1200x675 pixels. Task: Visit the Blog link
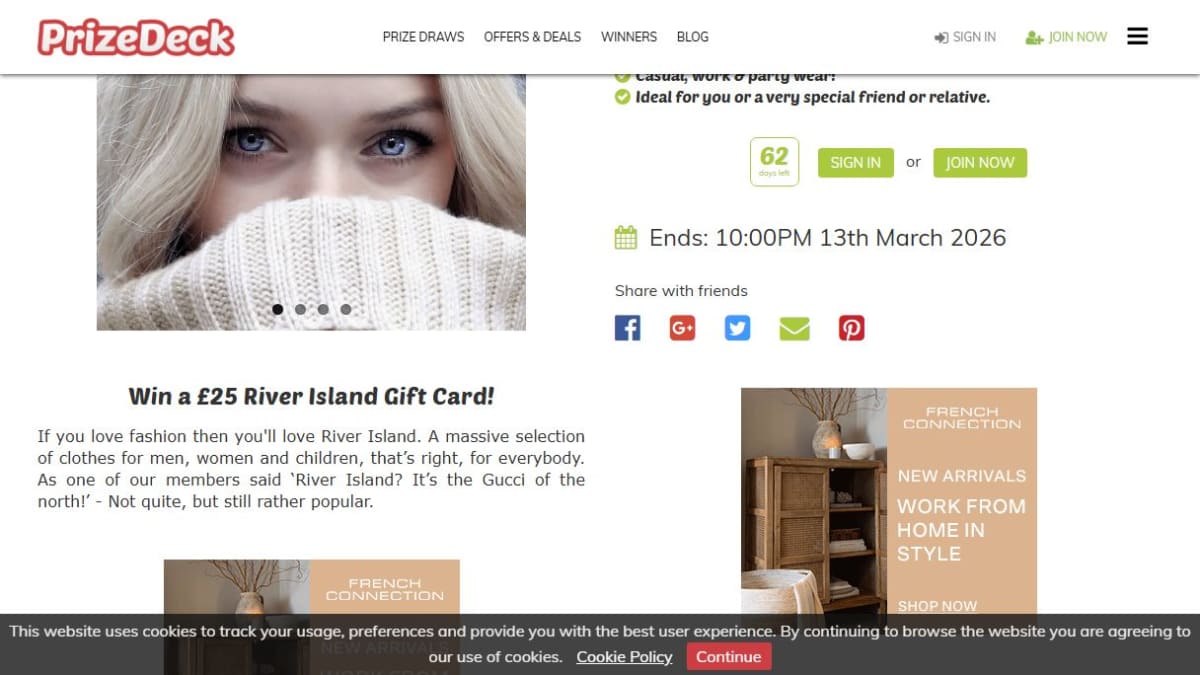pos(692,37)
